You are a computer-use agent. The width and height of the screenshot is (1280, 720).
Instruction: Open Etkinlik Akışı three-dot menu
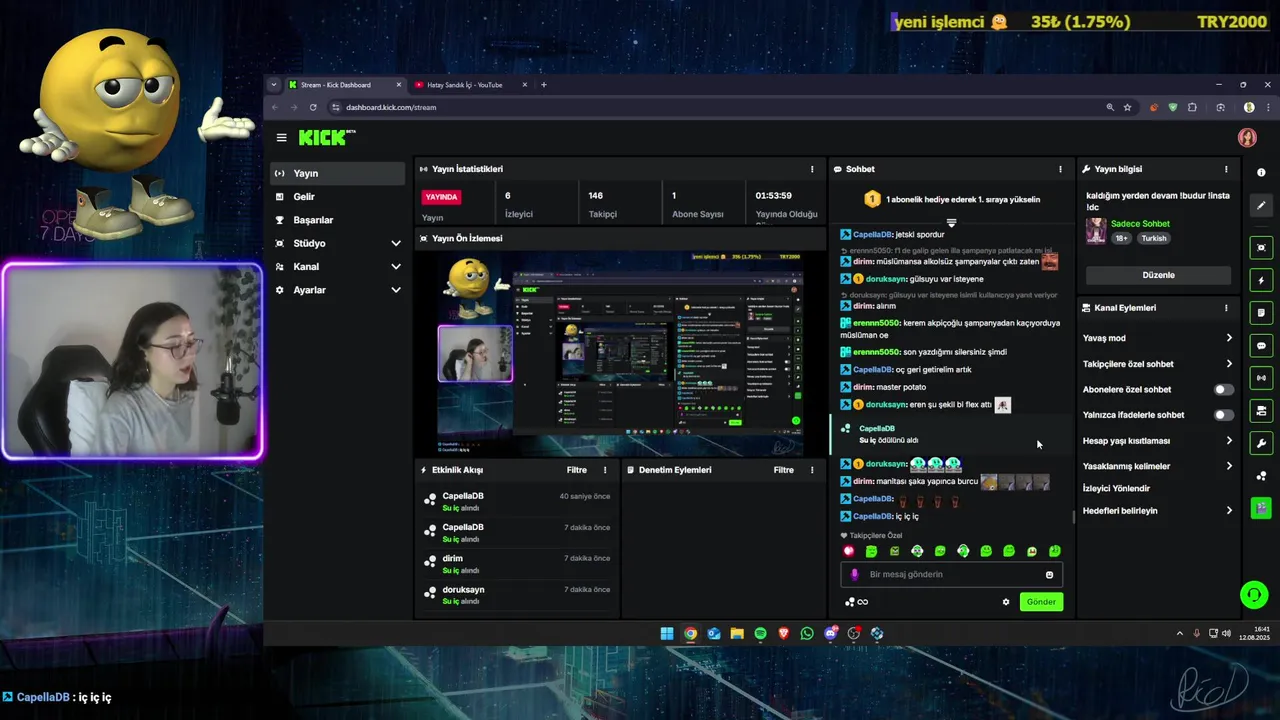pyautogui.click(x=604, y=470)
